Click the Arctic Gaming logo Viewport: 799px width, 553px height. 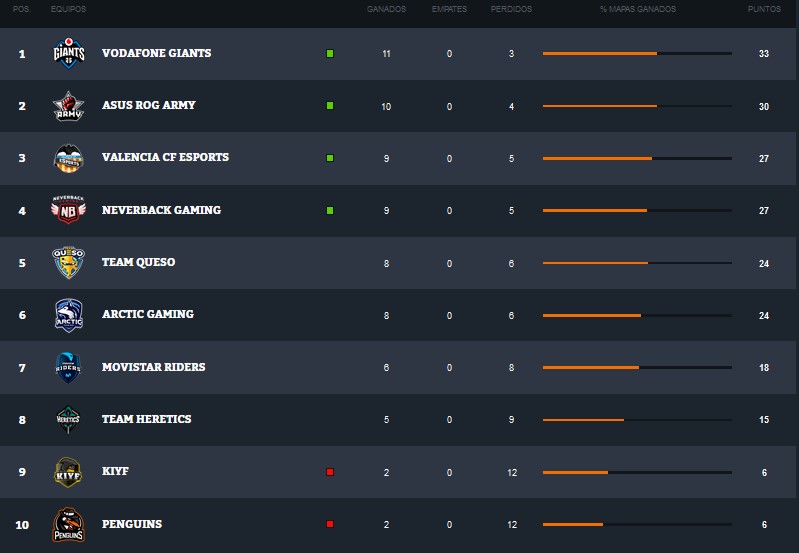coord(69,315)
